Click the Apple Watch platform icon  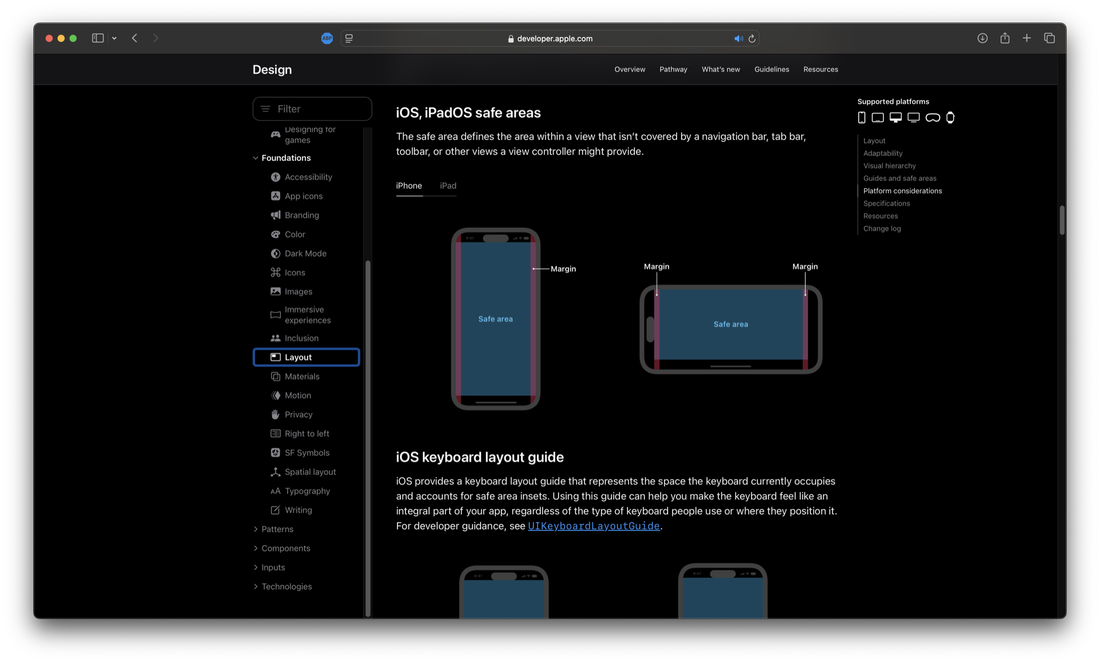[950, 117]
